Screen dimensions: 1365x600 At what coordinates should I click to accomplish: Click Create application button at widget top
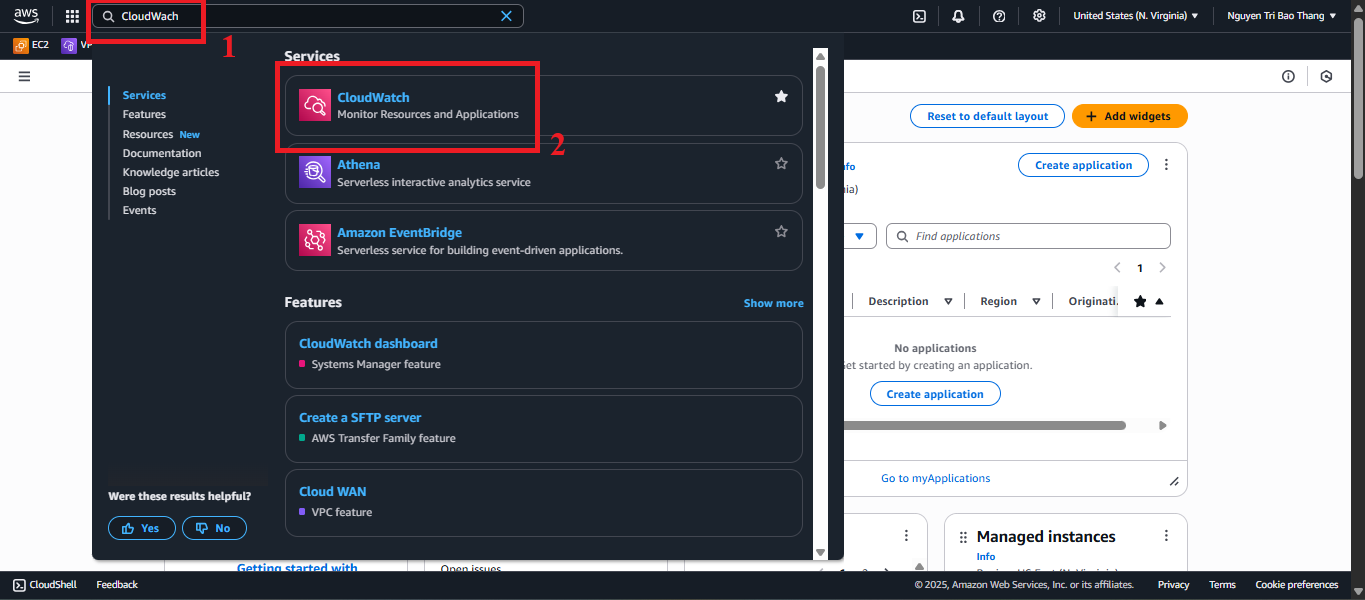tap(1083, 165)
